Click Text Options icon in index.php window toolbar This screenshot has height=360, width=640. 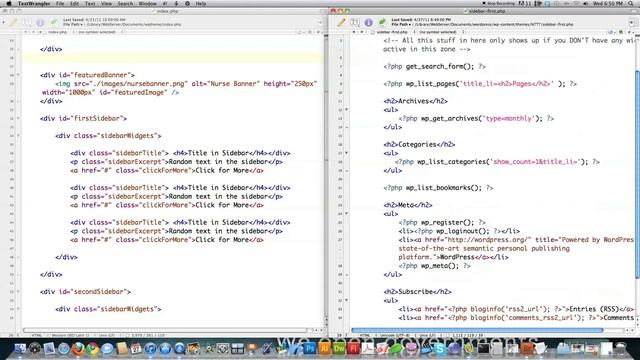point(27,22)
